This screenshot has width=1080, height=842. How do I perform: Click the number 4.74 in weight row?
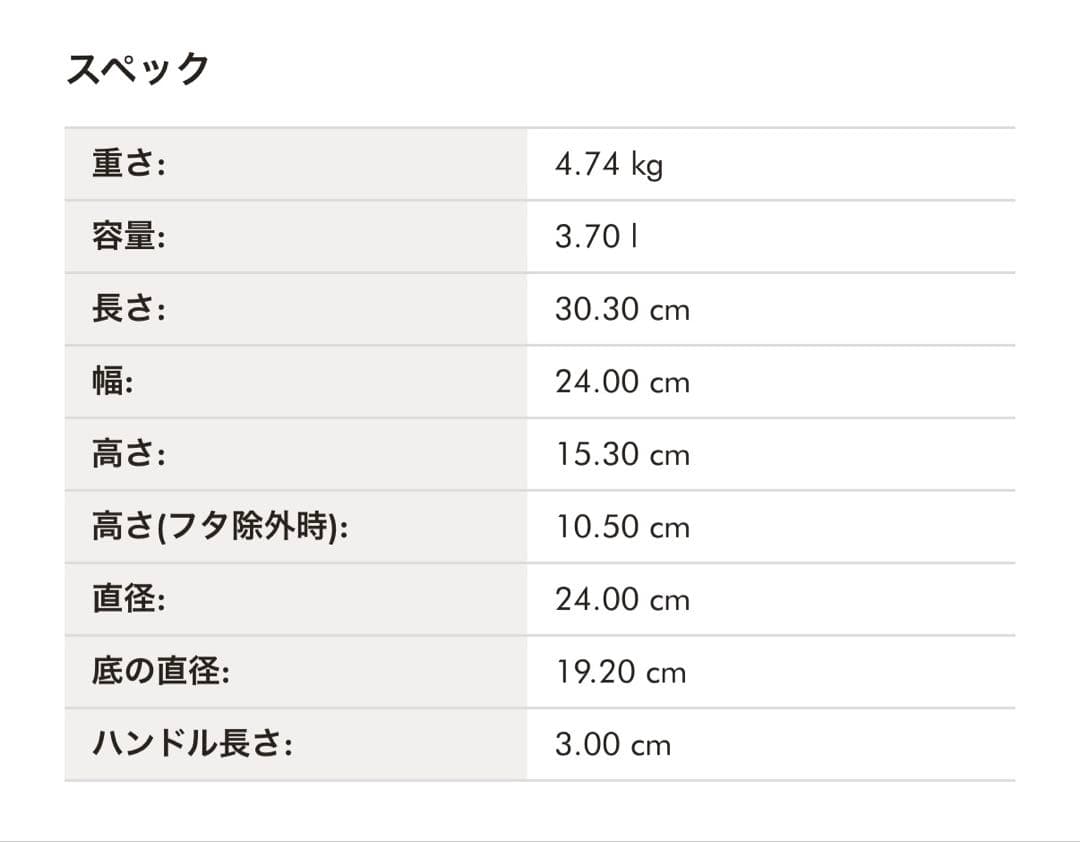(588, 164)
